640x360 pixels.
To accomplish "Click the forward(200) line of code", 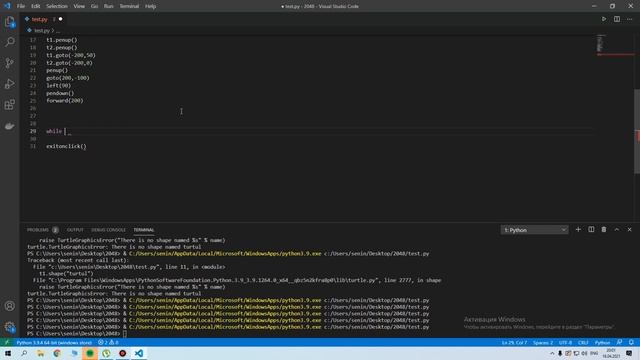I will click(64, 100).
